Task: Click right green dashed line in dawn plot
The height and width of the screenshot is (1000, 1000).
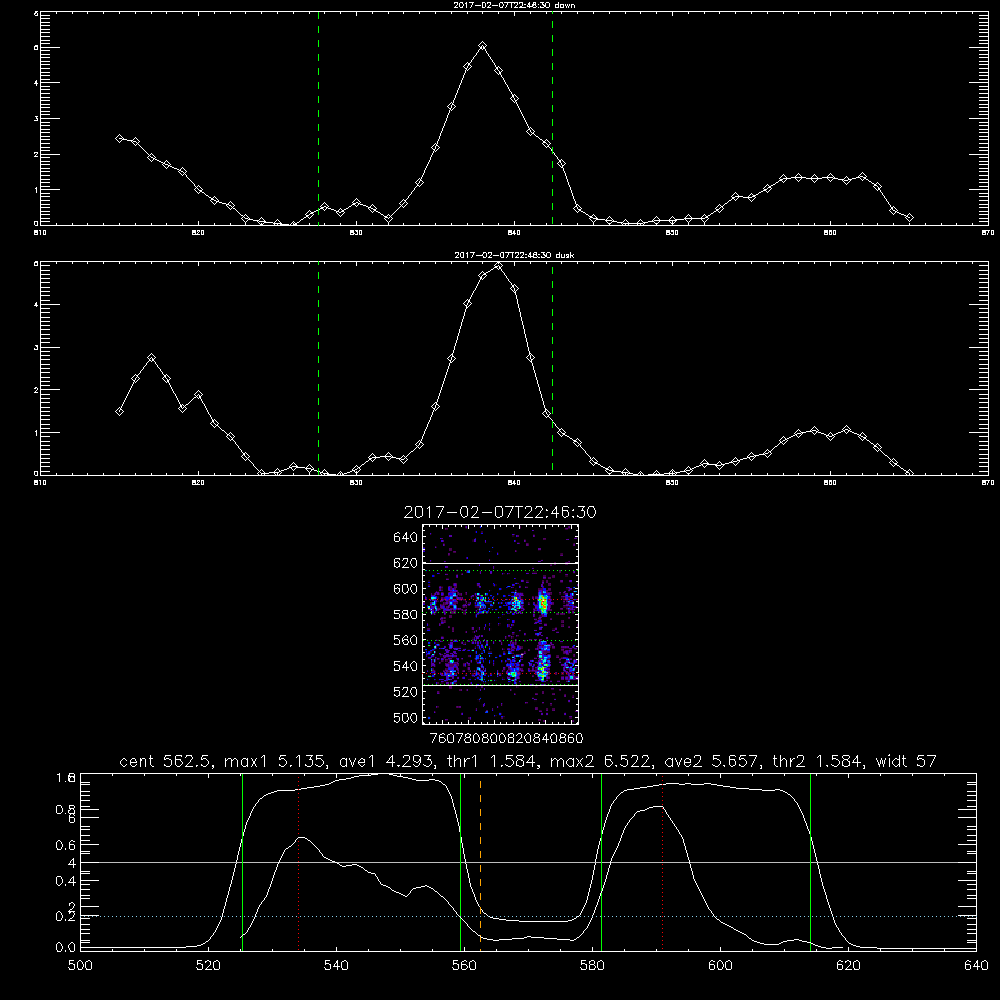Action: pyautogui.click(x=552, y=121)
